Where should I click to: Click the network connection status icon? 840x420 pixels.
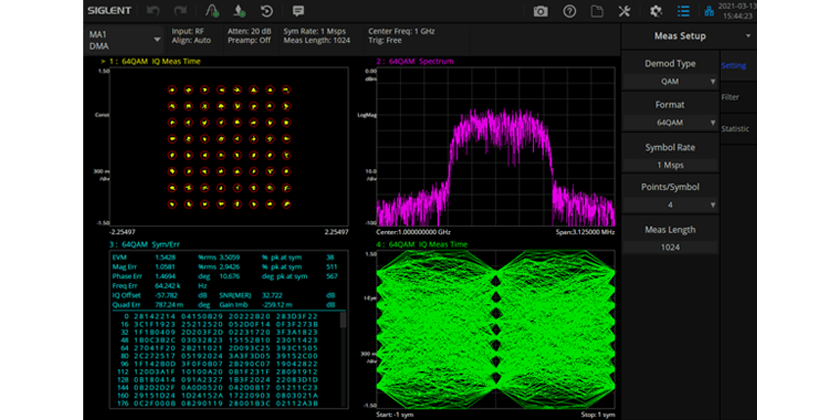pos(711,11)
